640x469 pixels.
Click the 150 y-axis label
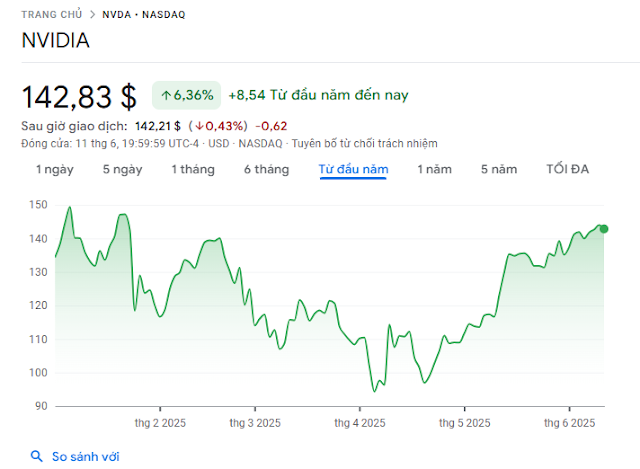point(38,204)
